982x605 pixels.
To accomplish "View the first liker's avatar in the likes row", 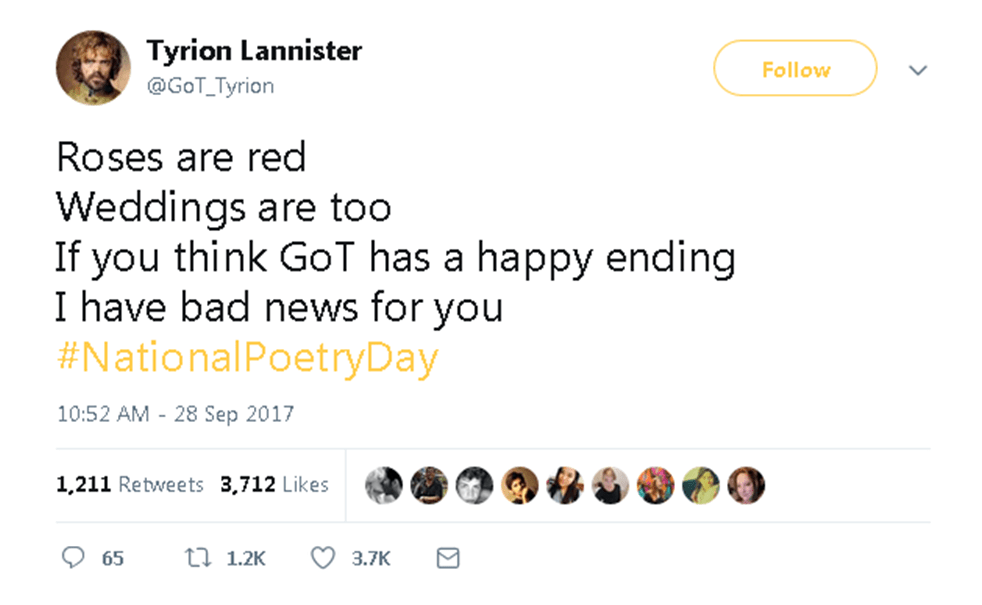I will (x=384, y=484).
